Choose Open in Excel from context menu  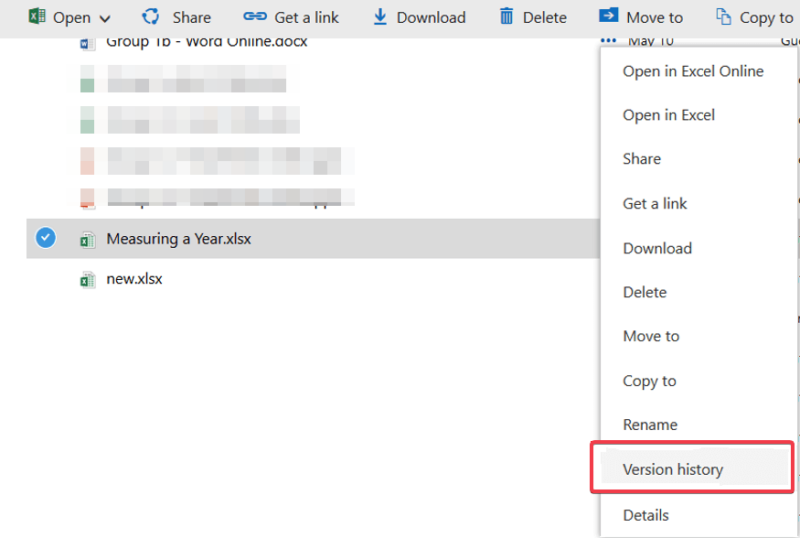pyautogui.click(x=668, y=115)
